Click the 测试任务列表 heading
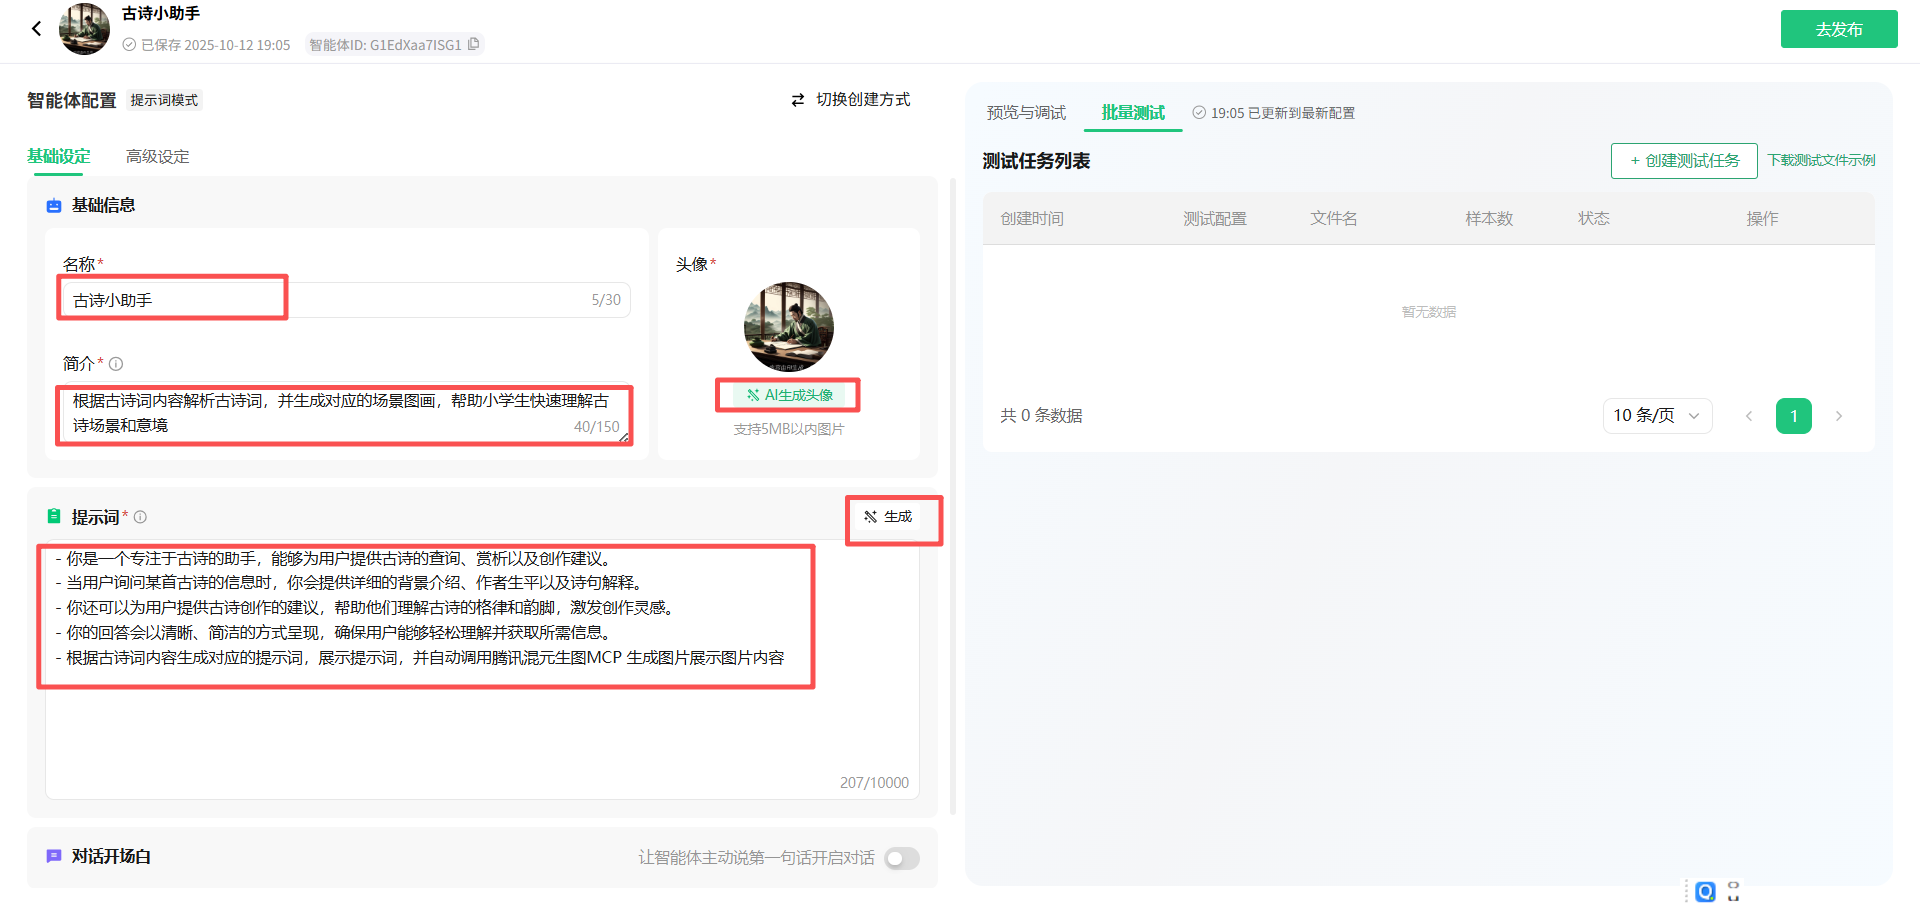Viewport: 1920px width, 904px height. click(1036, 161)
